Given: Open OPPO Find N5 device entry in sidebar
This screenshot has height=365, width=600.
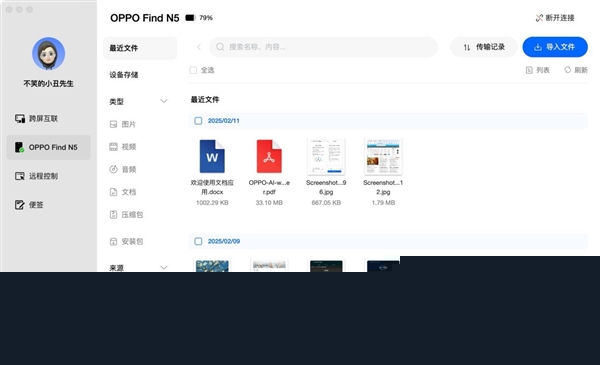Looking at the screenshot, I should 49,147.
